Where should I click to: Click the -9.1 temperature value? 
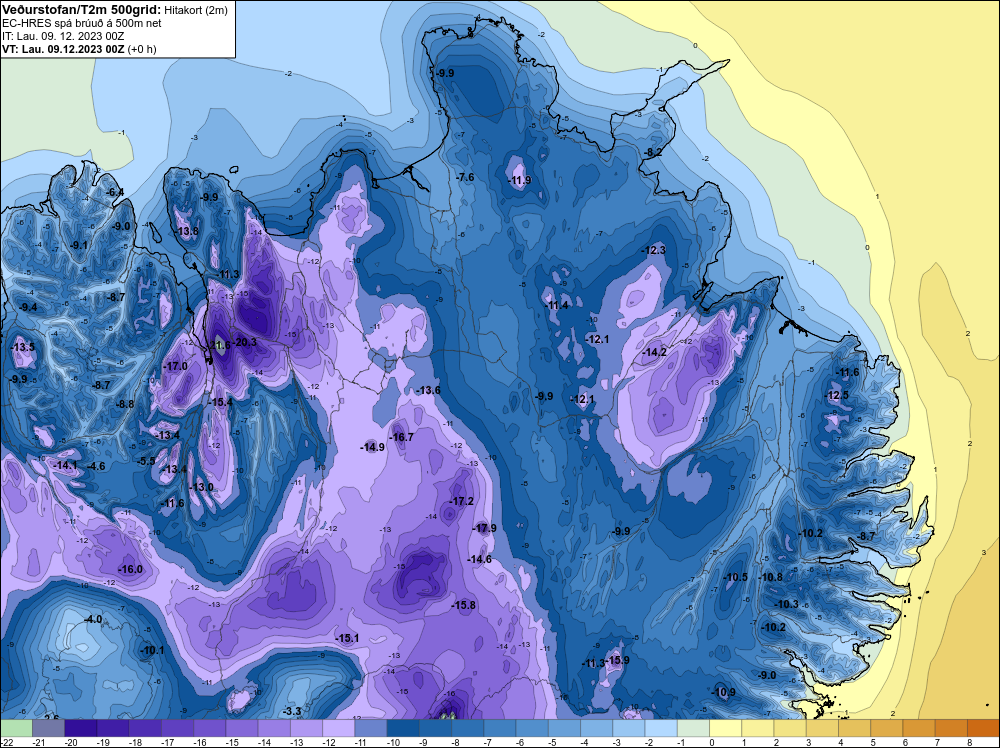click(x=78, y=245)
